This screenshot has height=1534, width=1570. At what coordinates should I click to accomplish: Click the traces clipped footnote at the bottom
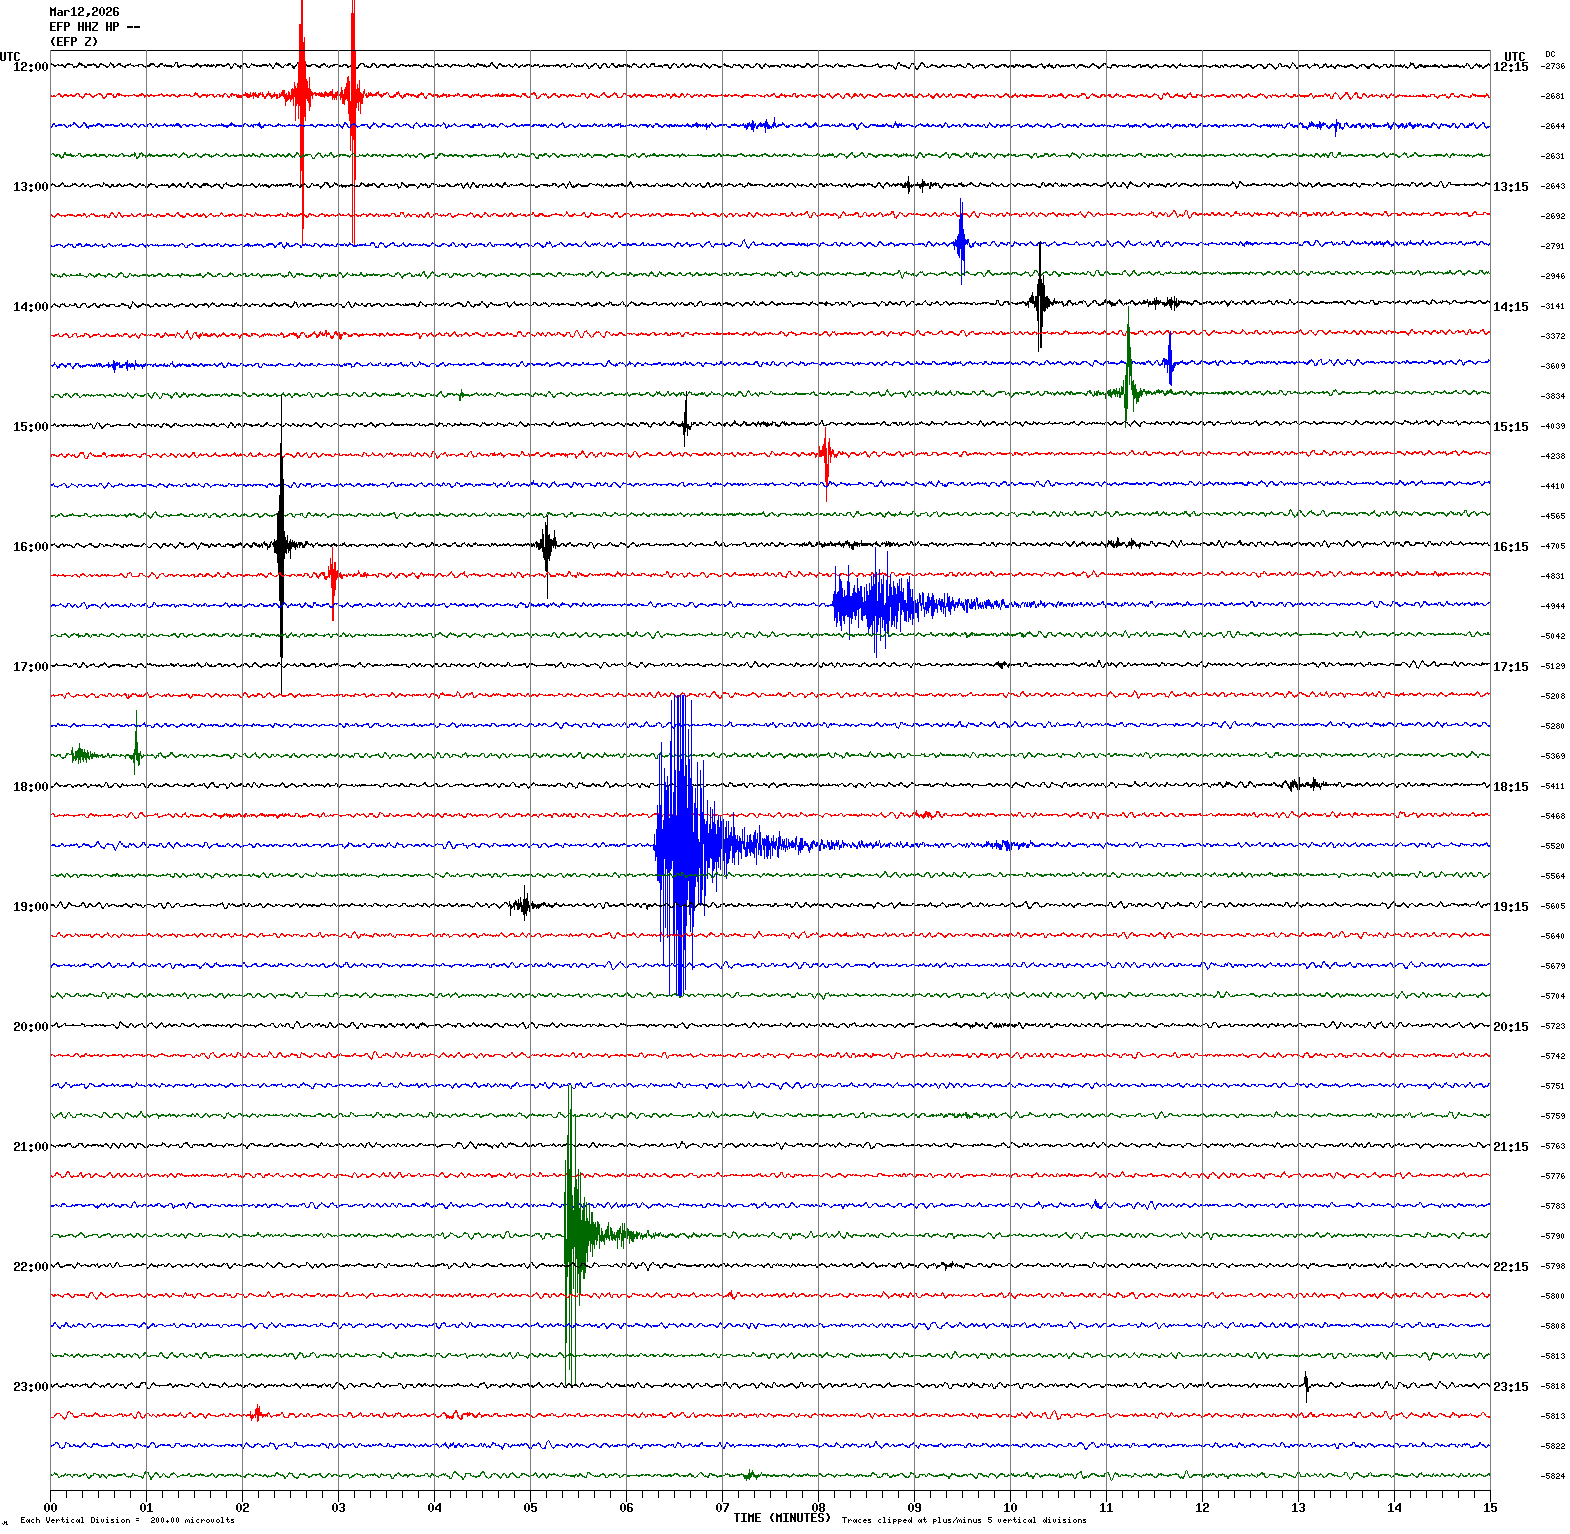(964, 1521)
